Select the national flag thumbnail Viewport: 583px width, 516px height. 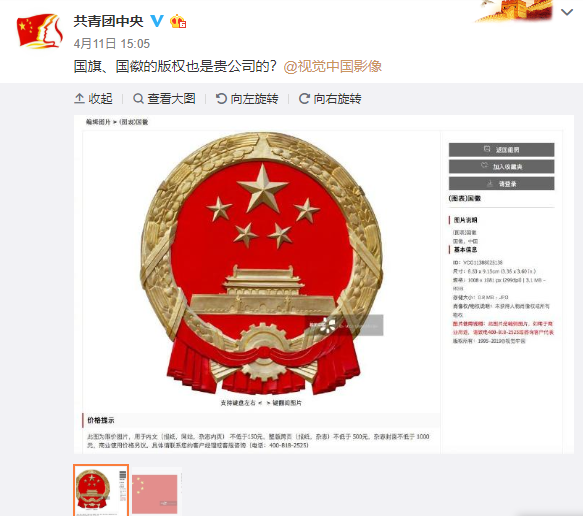pyautogui.click(x=156, y=492)
